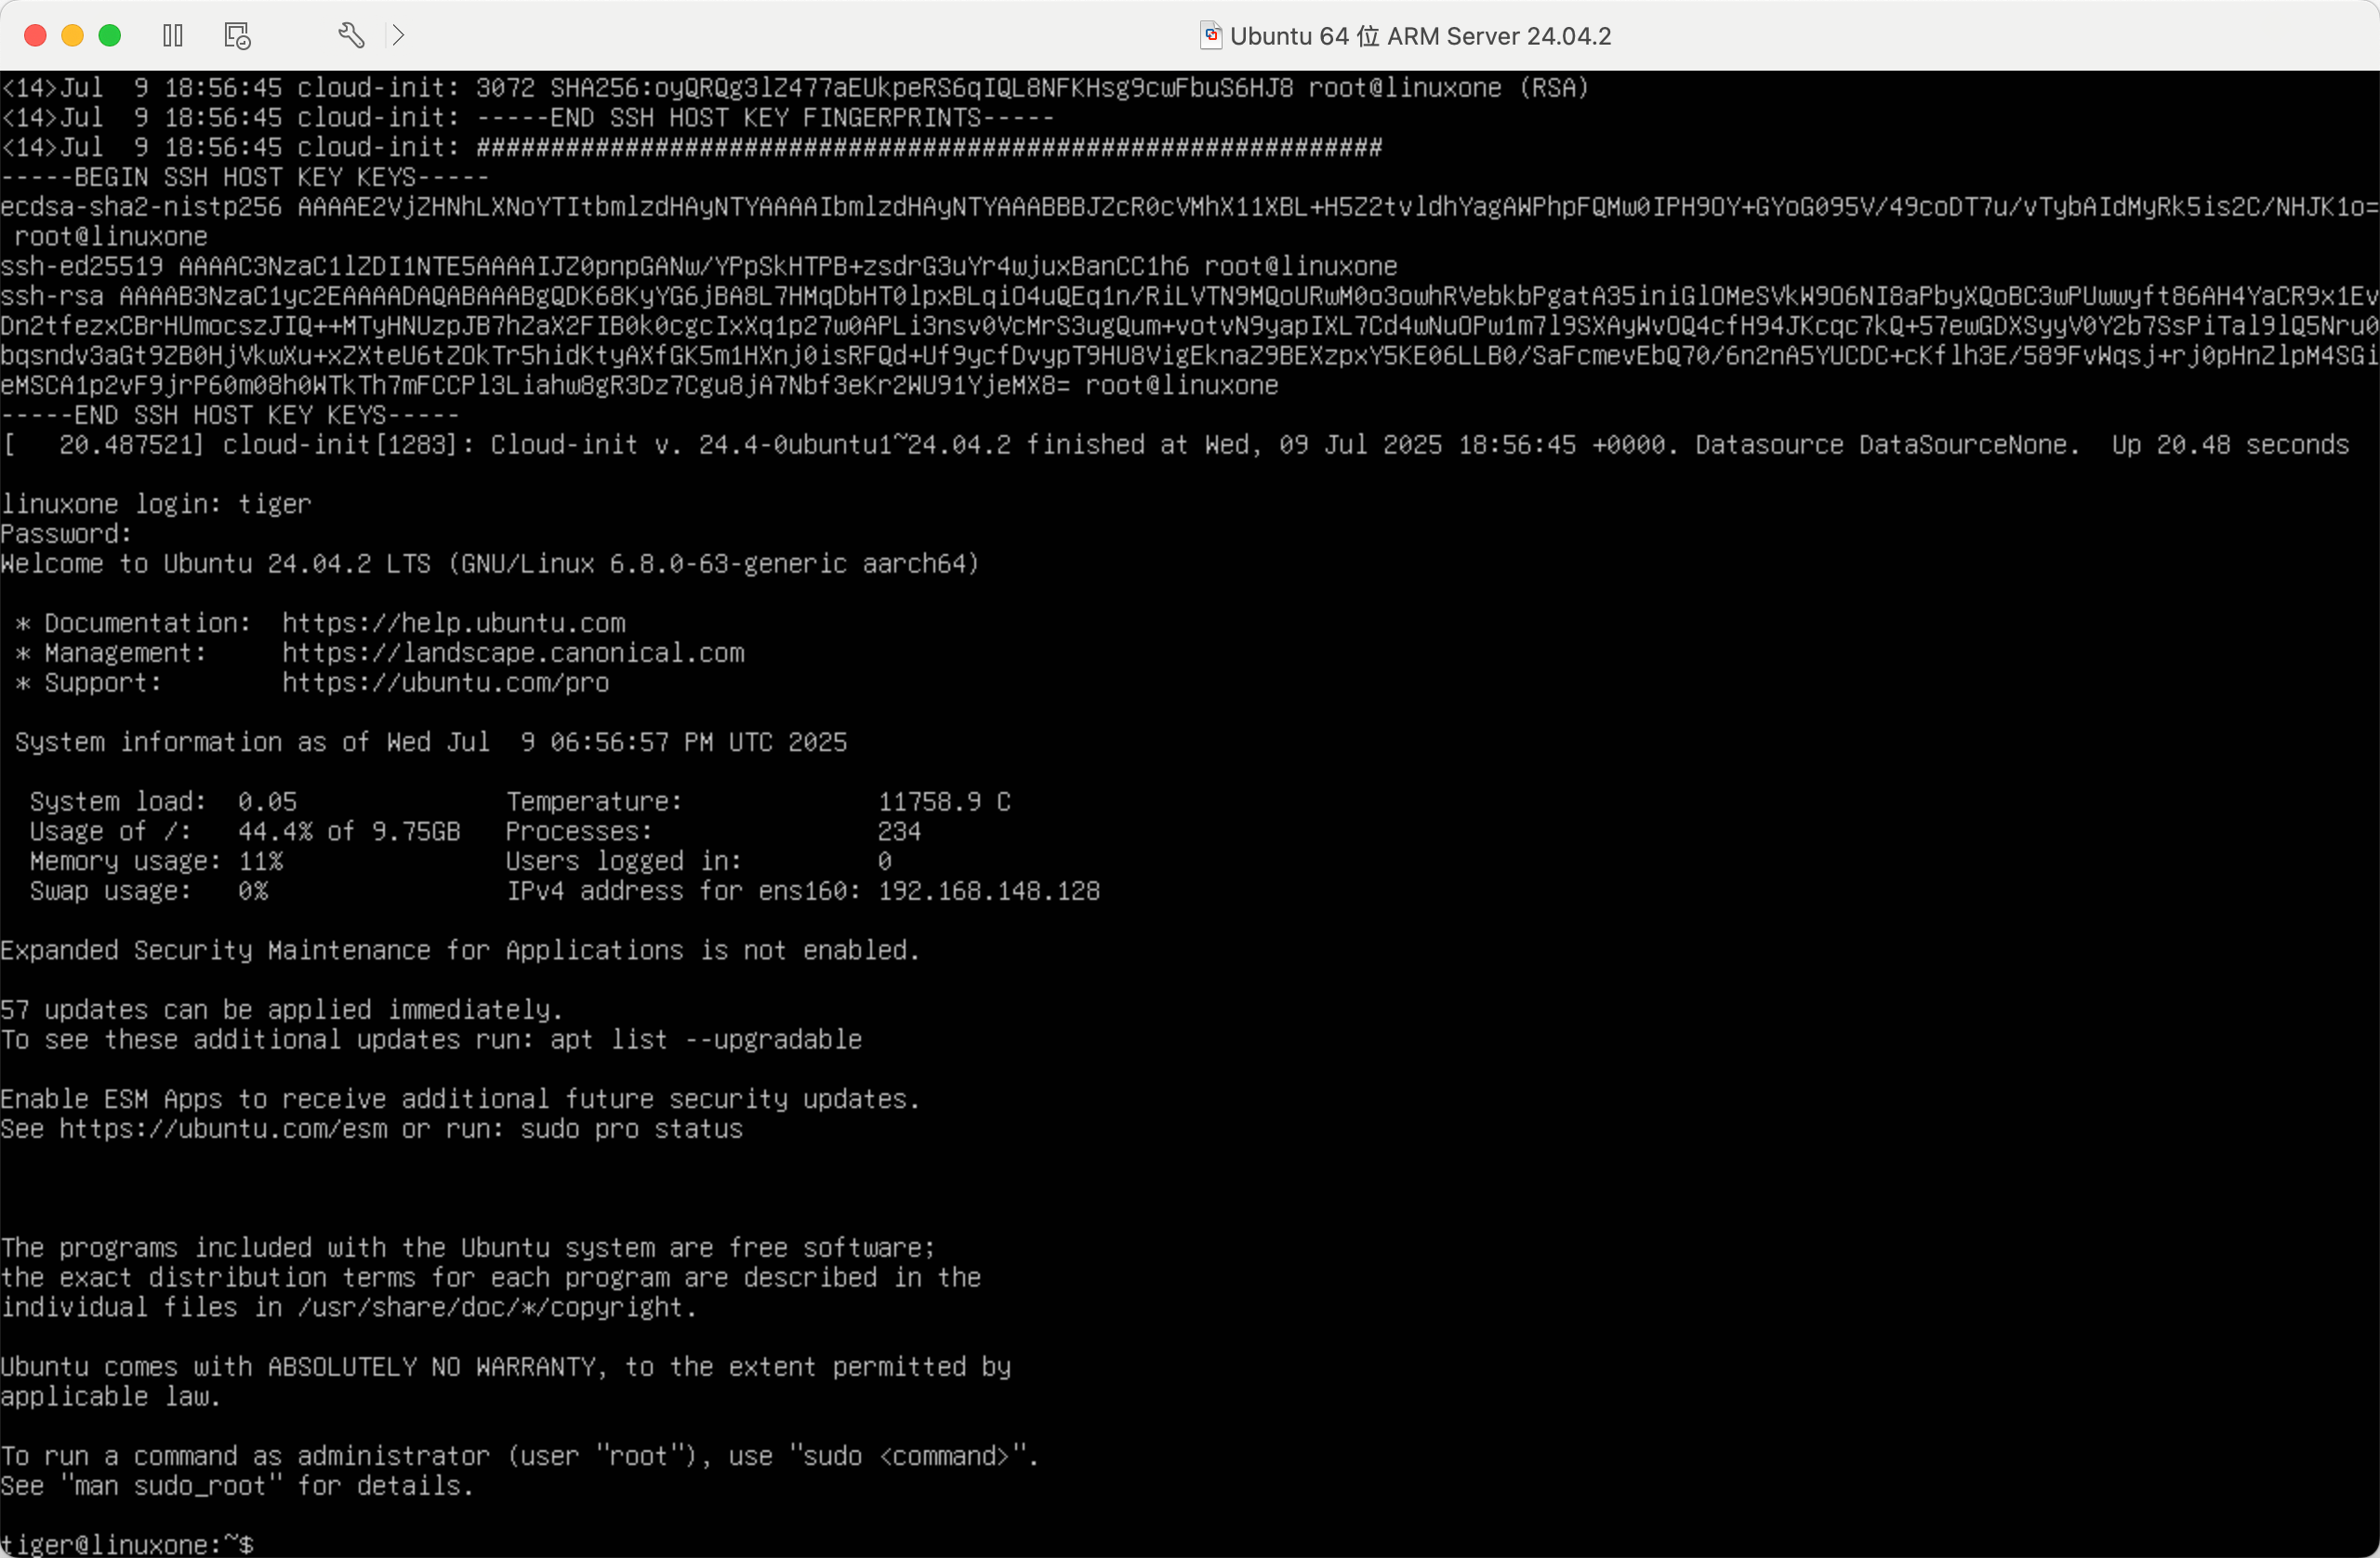Click Memory usage value 11%
This screenshot has width=2380, height=1558.
tap(260, 861)
